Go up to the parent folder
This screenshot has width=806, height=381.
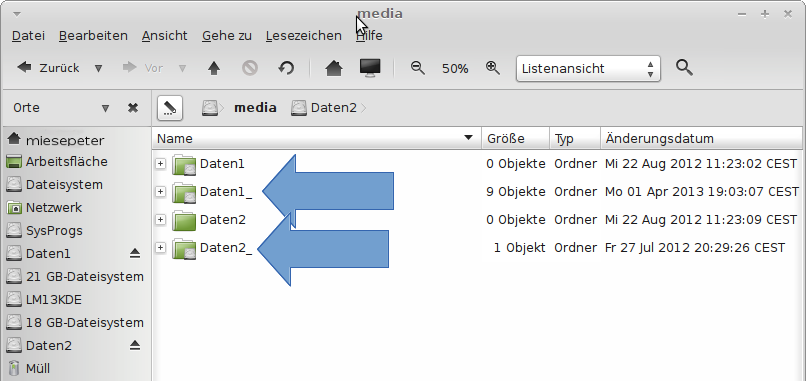pos(214,68)
